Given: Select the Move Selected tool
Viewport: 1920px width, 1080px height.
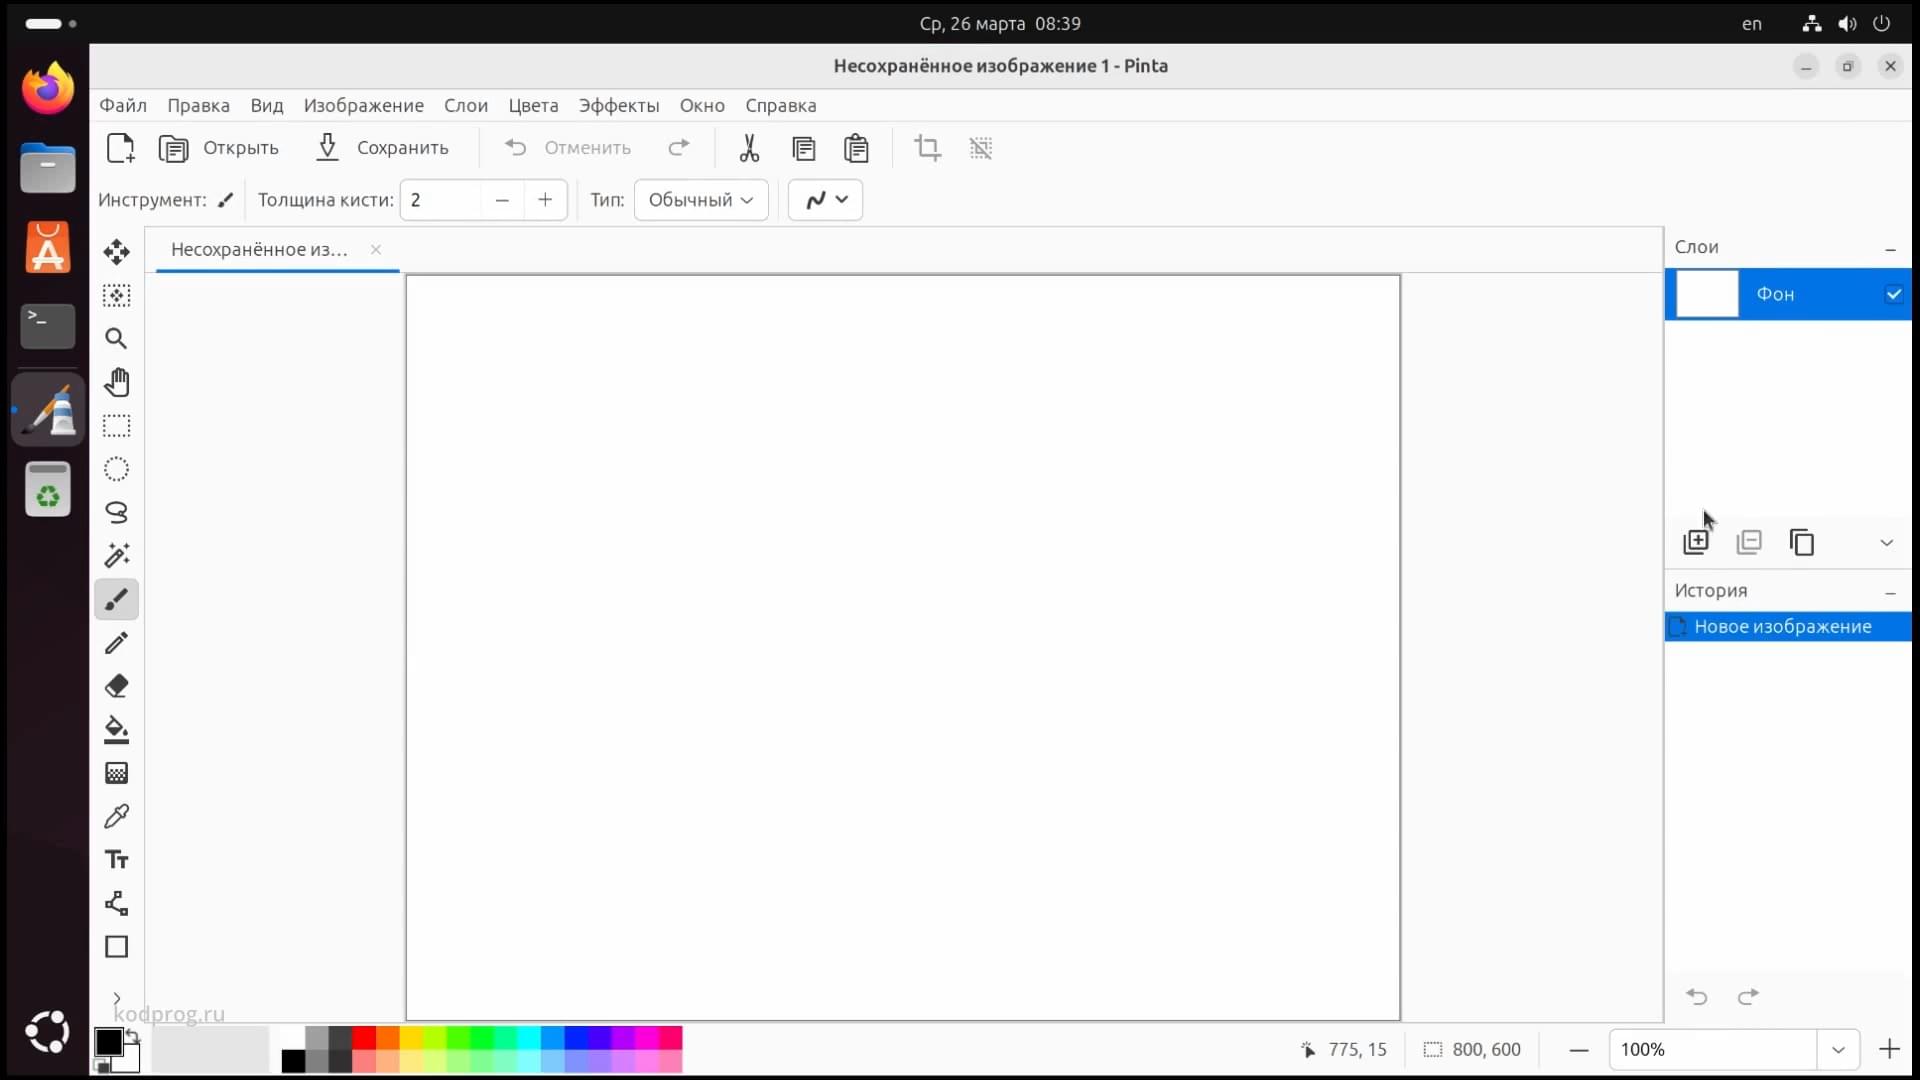Looking at the screenshot, I should 116,252.
